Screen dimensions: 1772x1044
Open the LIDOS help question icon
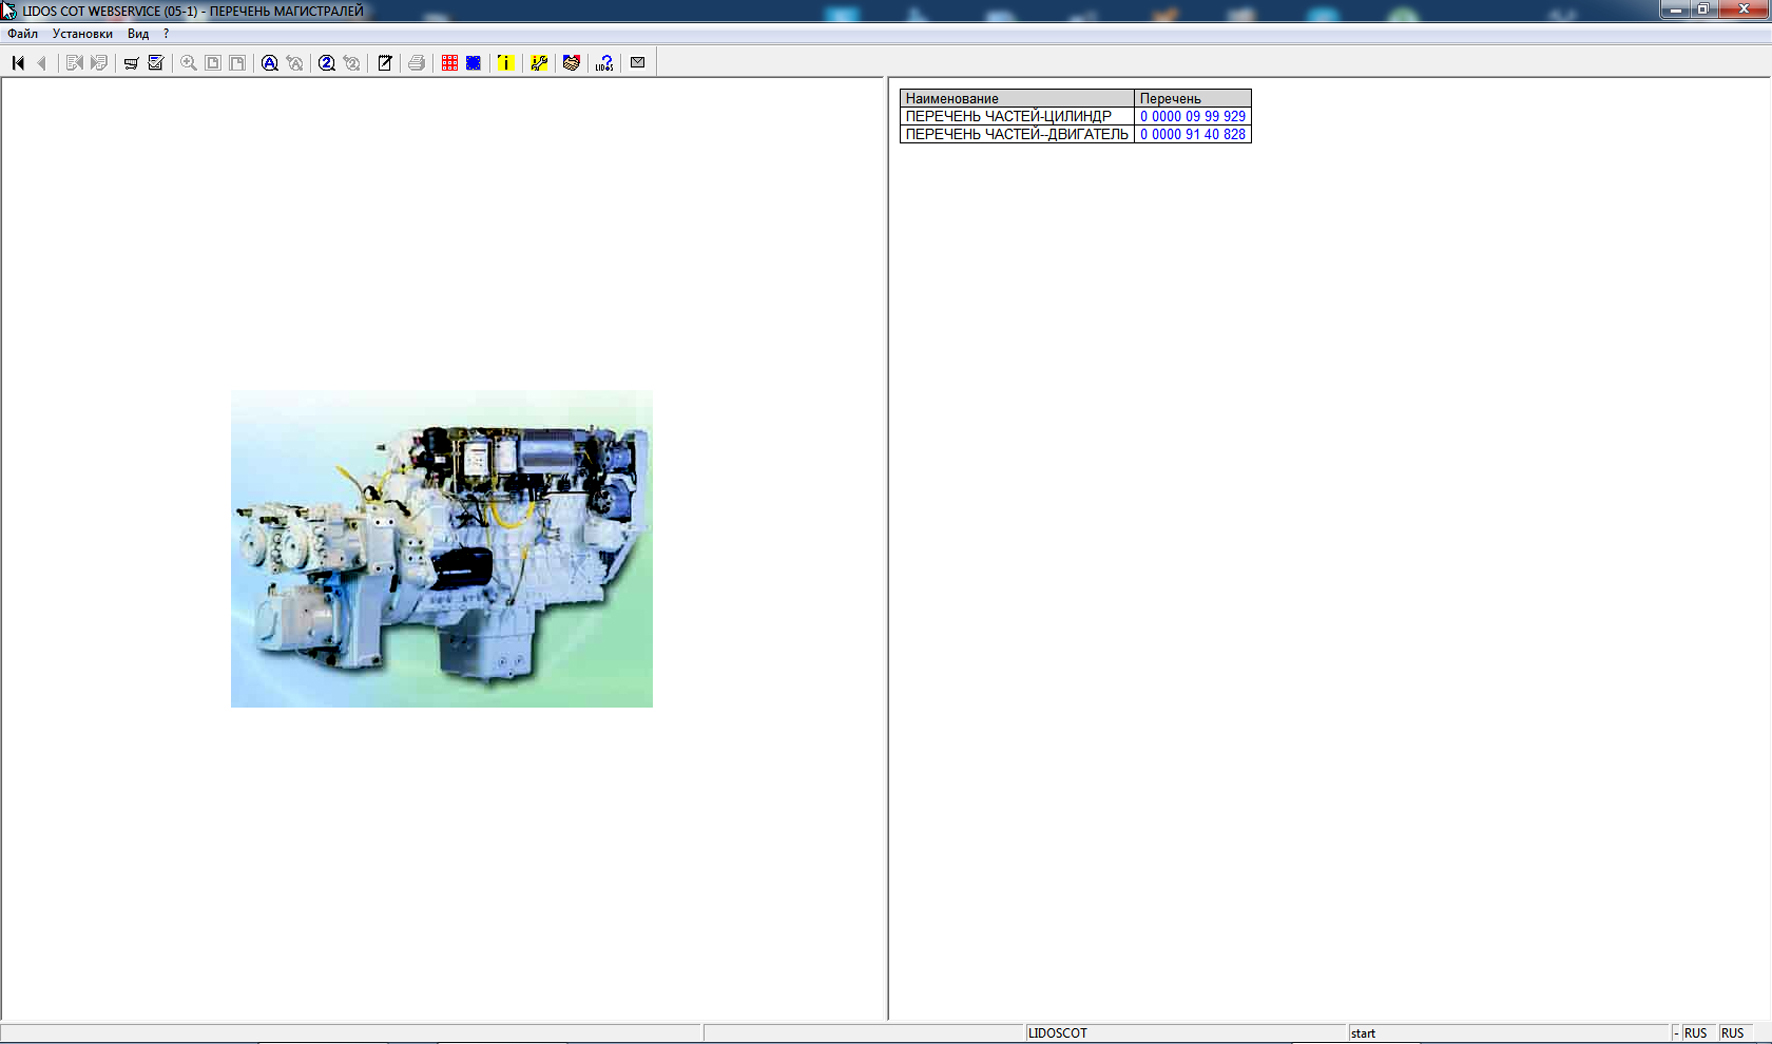[604, 63]
